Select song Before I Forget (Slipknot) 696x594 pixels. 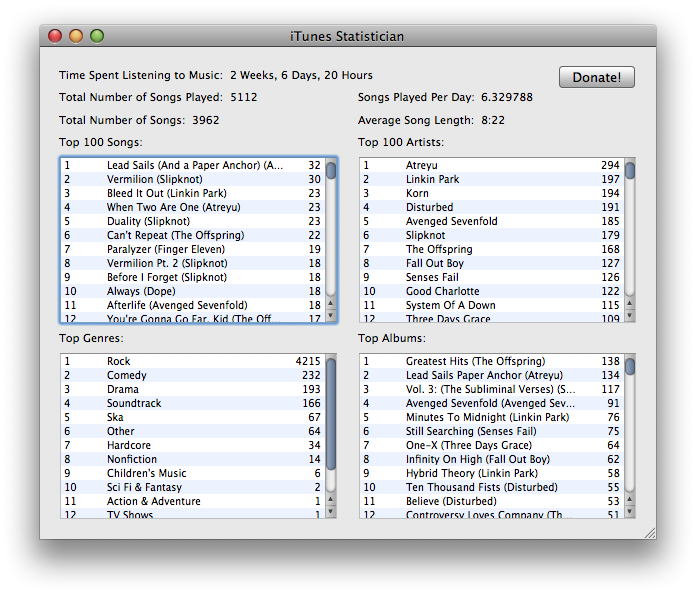coord(193,277)
